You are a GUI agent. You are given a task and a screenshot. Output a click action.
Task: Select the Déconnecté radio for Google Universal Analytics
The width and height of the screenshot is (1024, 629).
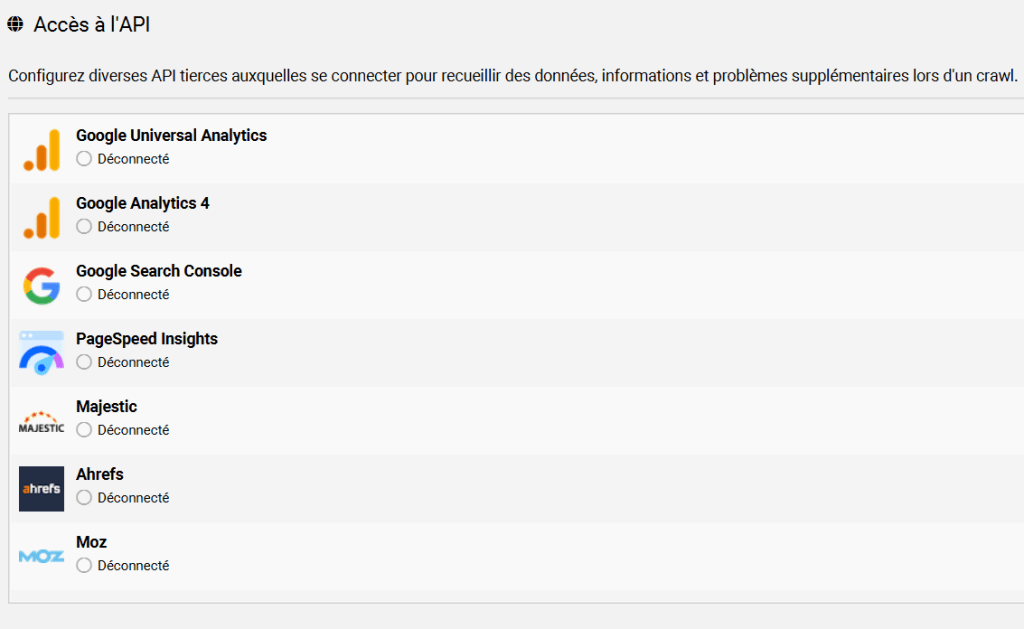point(84,158)
